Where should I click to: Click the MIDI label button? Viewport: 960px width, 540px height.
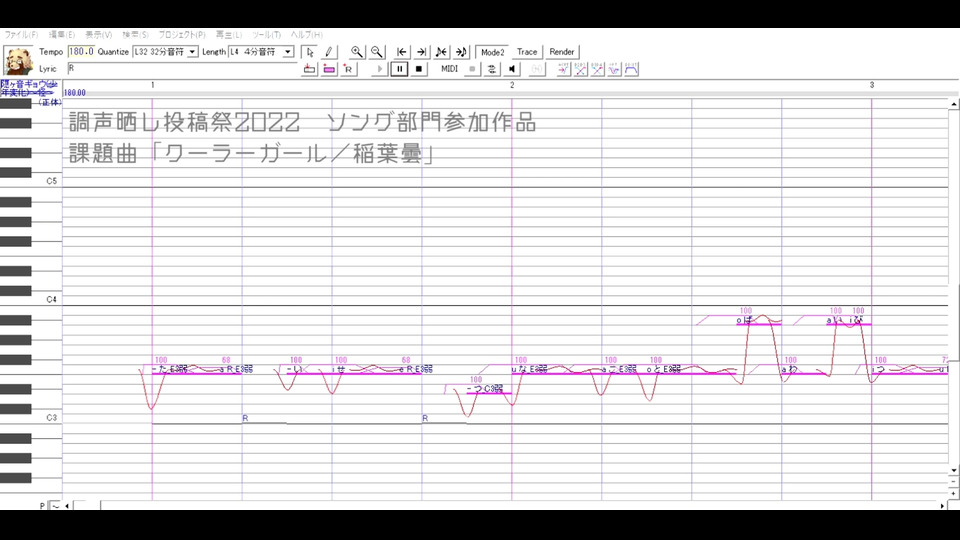pyautogui.click(x=449, y=69)
